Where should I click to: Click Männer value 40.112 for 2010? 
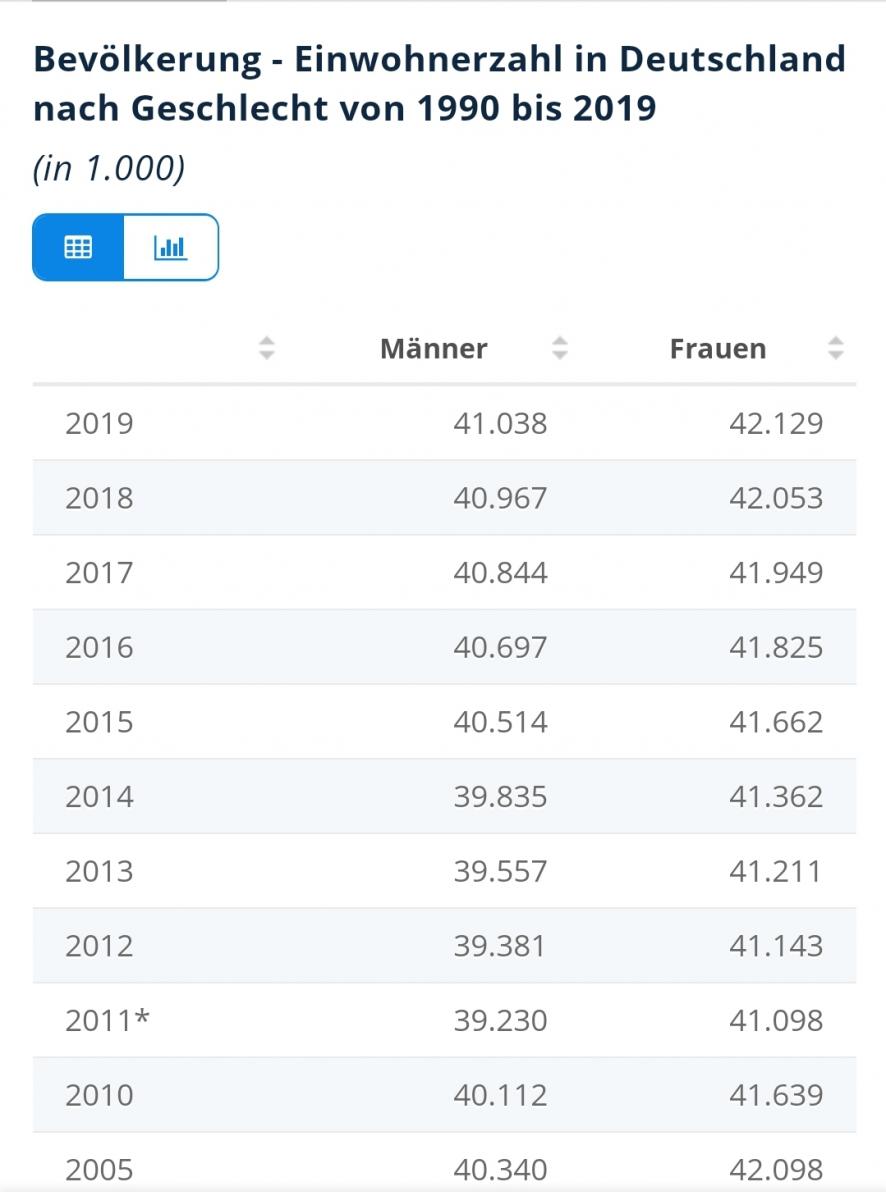point(500,1095)
